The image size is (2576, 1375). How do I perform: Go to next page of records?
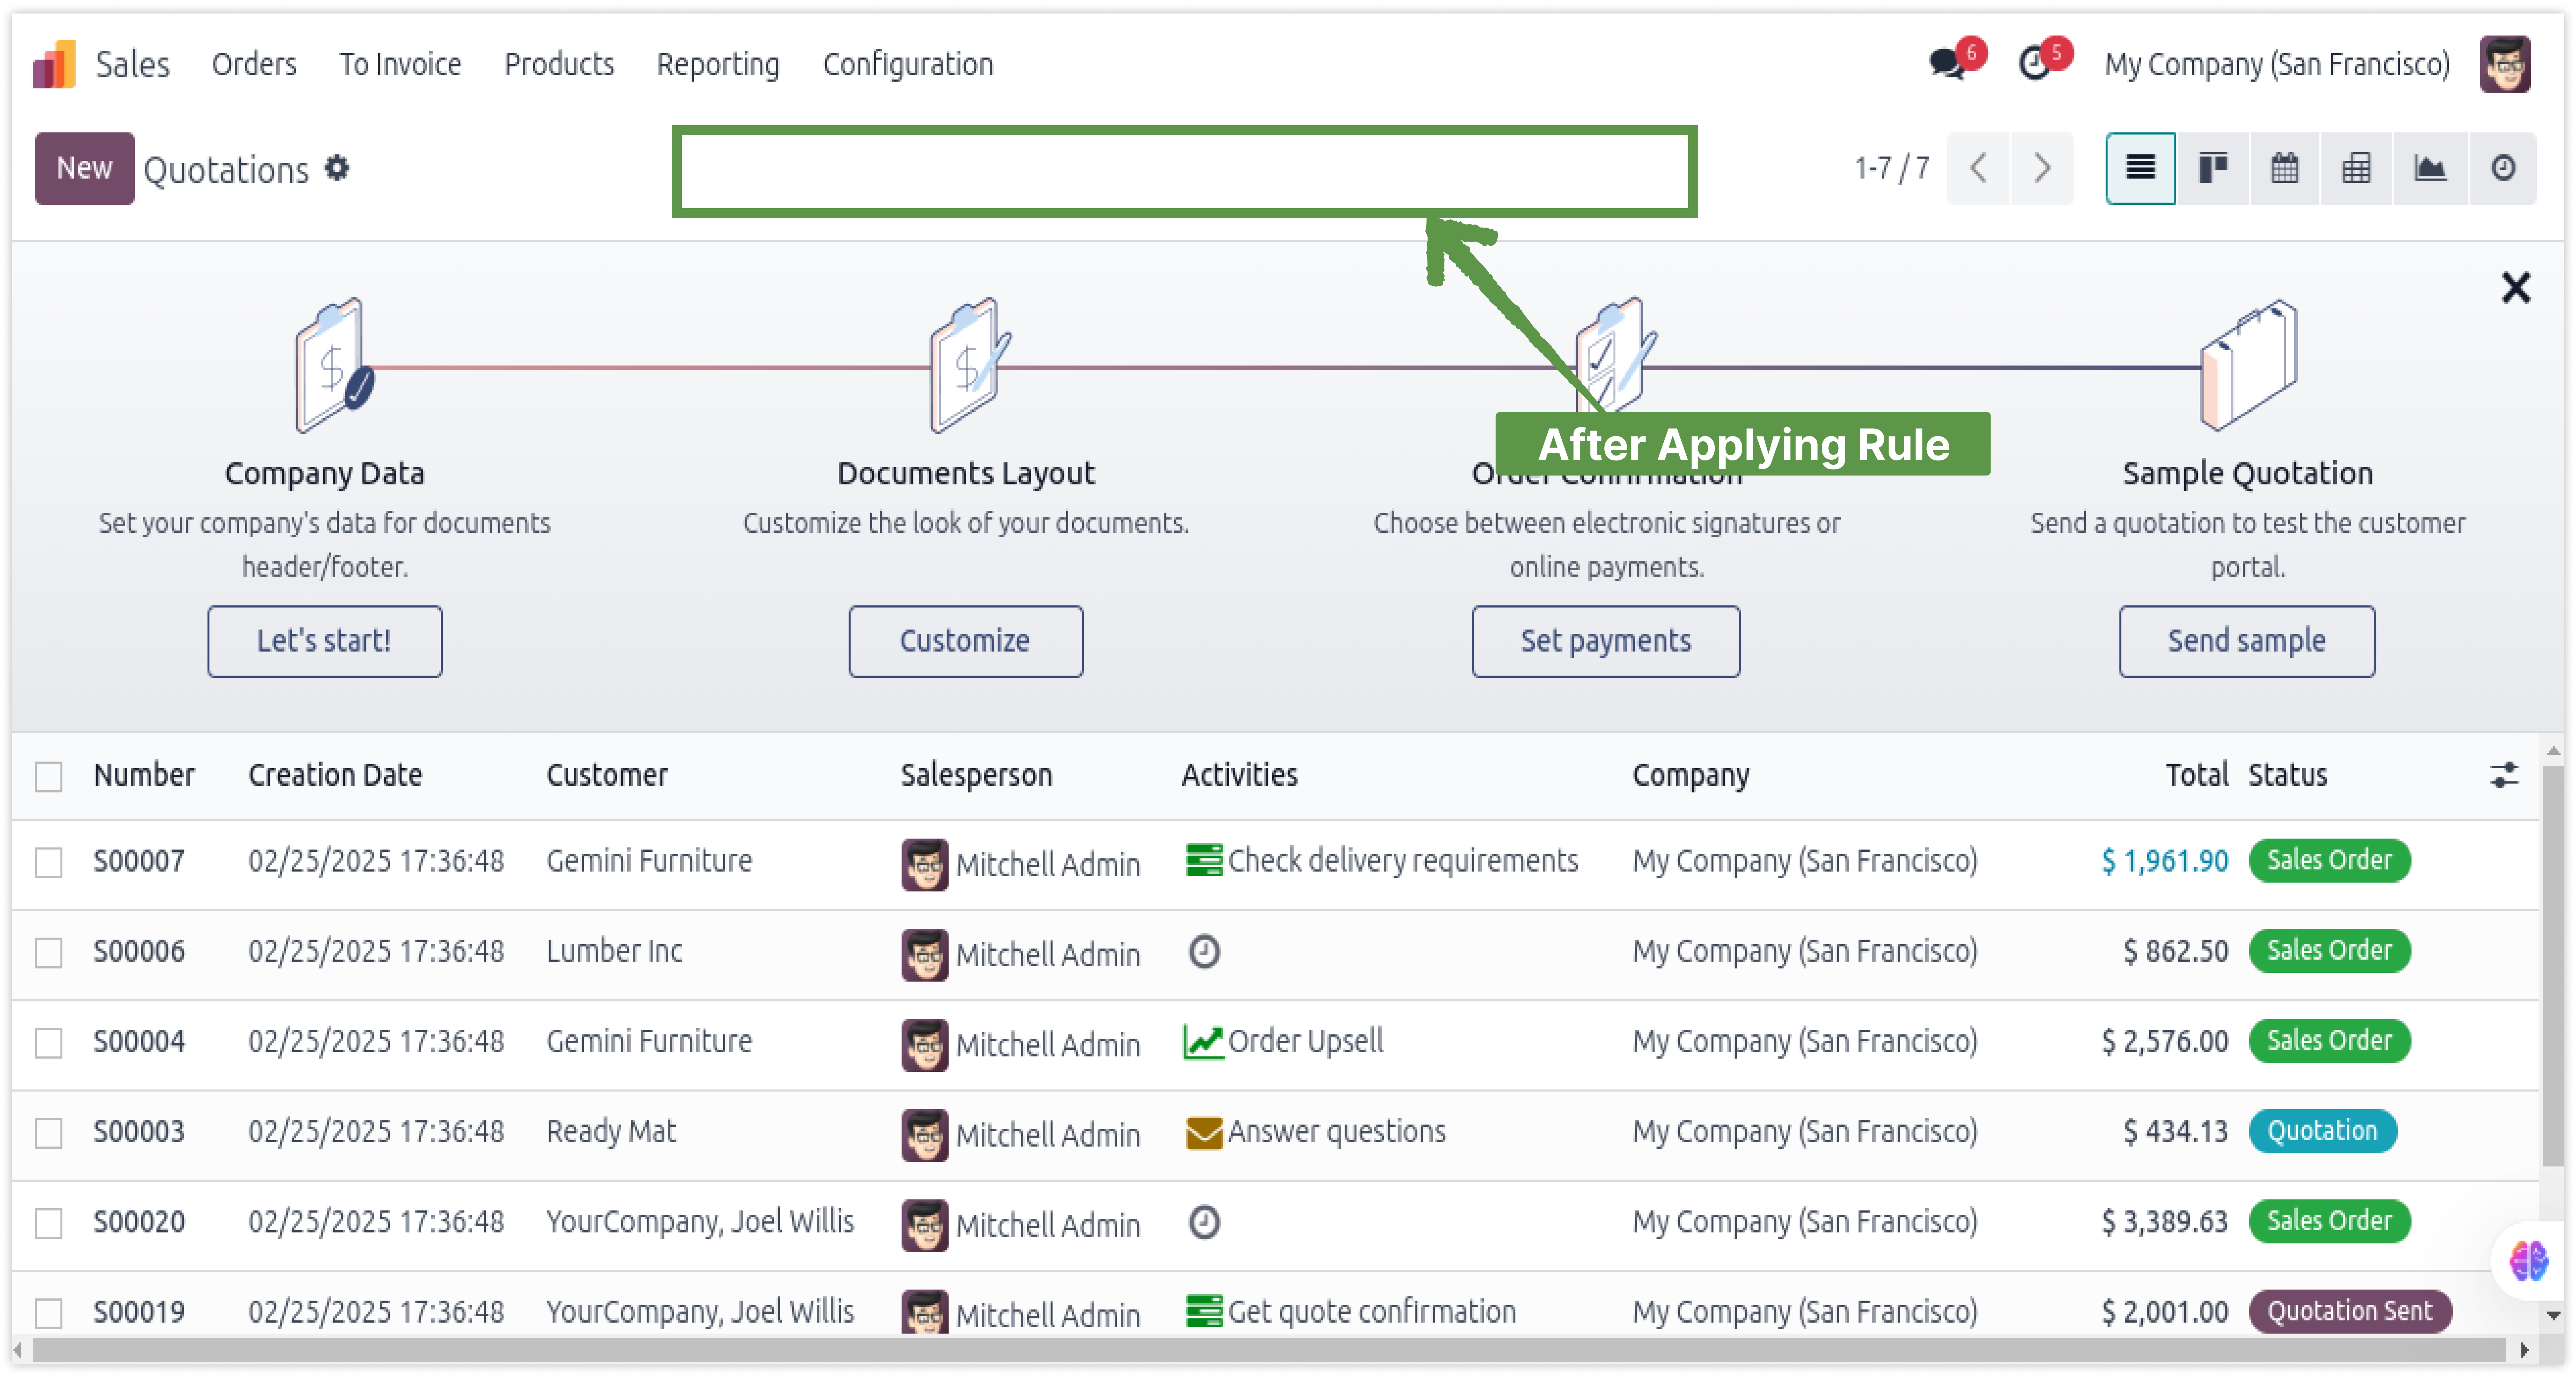pyautogui.click(x=2042, y=168)
